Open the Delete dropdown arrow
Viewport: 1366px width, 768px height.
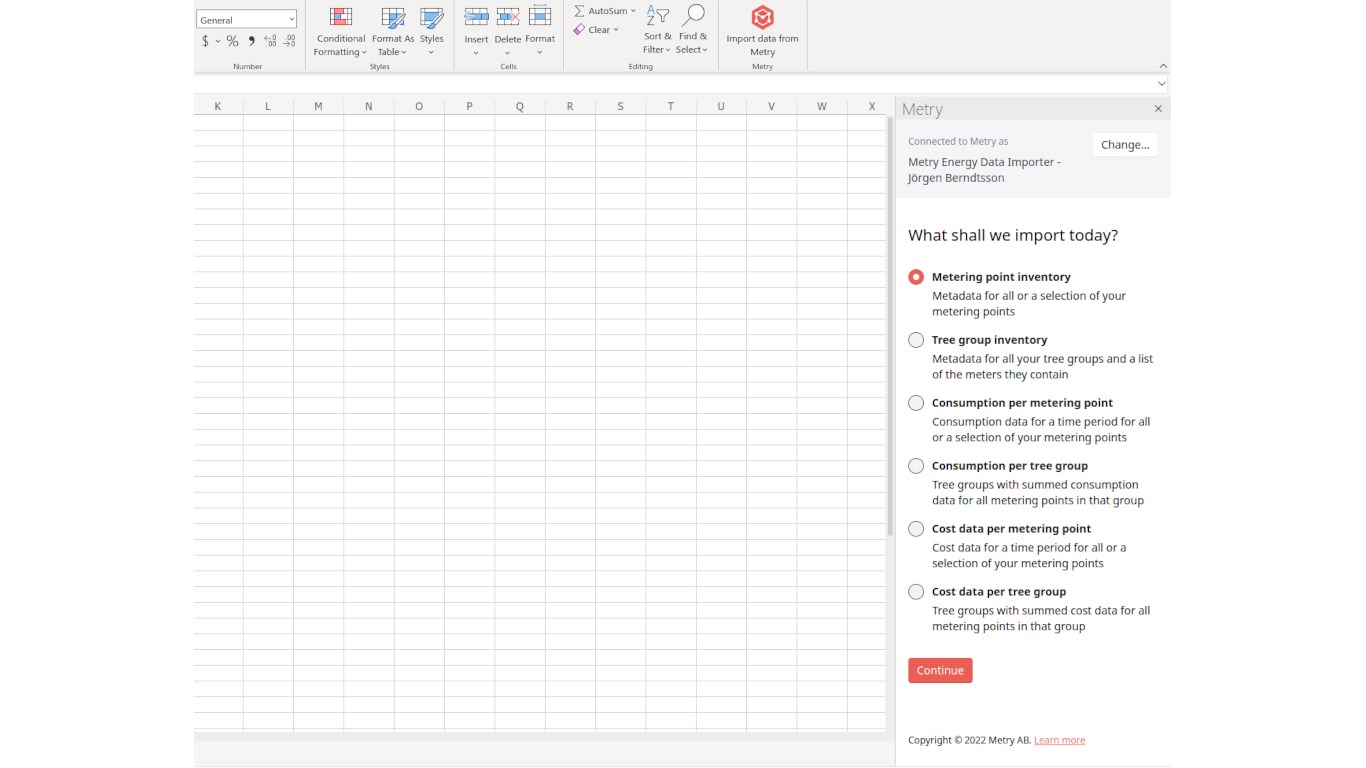[508, 53]
